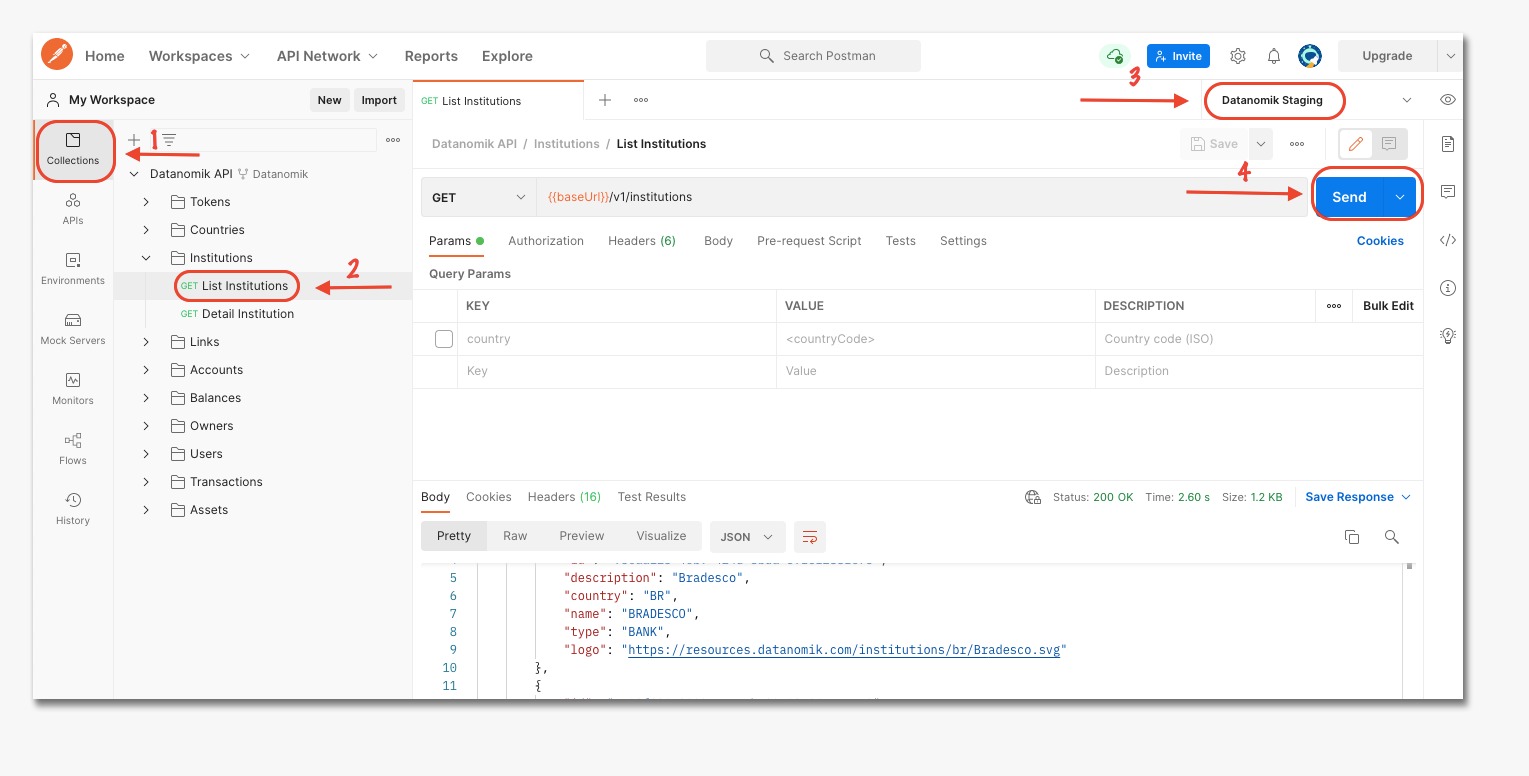This screenshot has height=776, width=1529.
Task: Open the settings gear icon
Action: tap(1238, 56)
